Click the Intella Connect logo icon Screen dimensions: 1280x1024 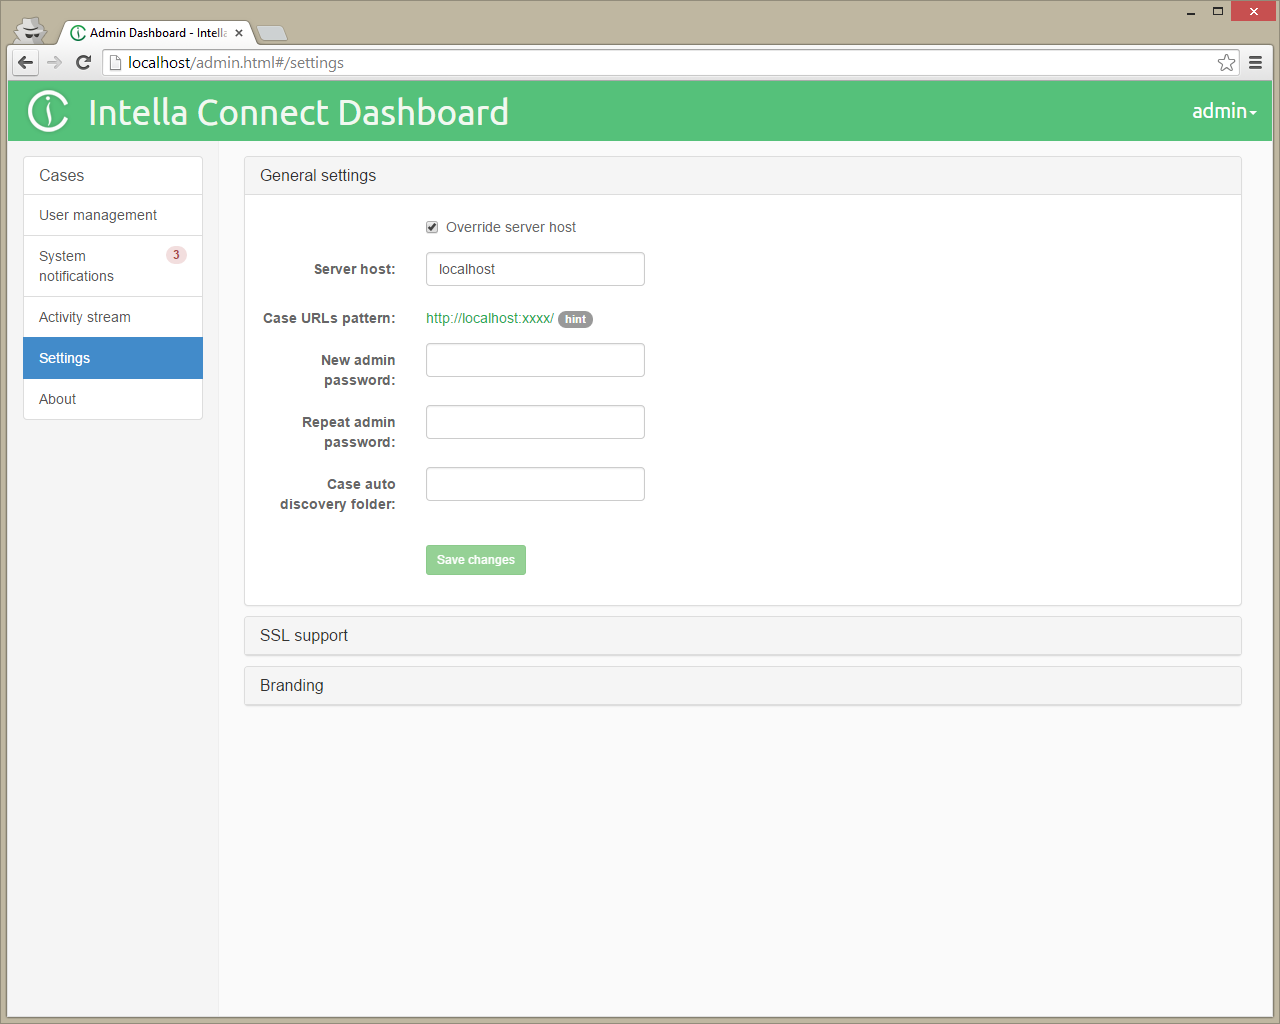48,112
